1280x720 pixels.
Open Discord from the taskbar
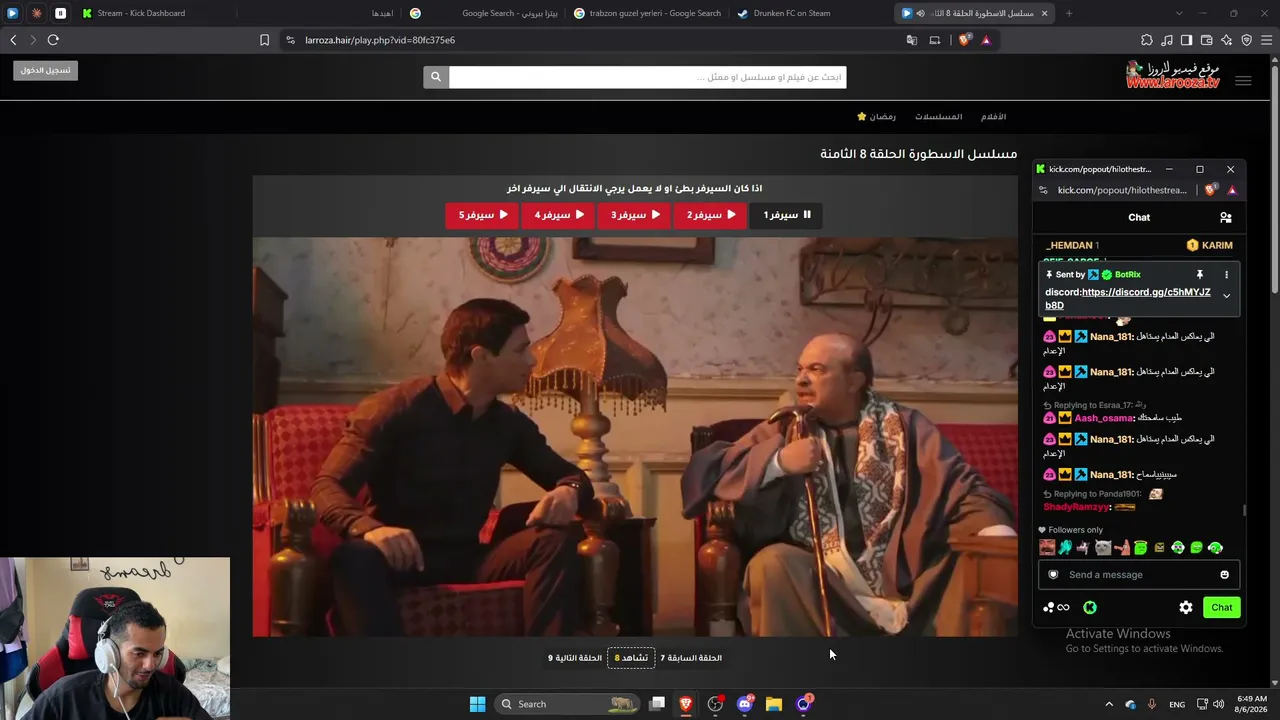(x=745, y=704)
